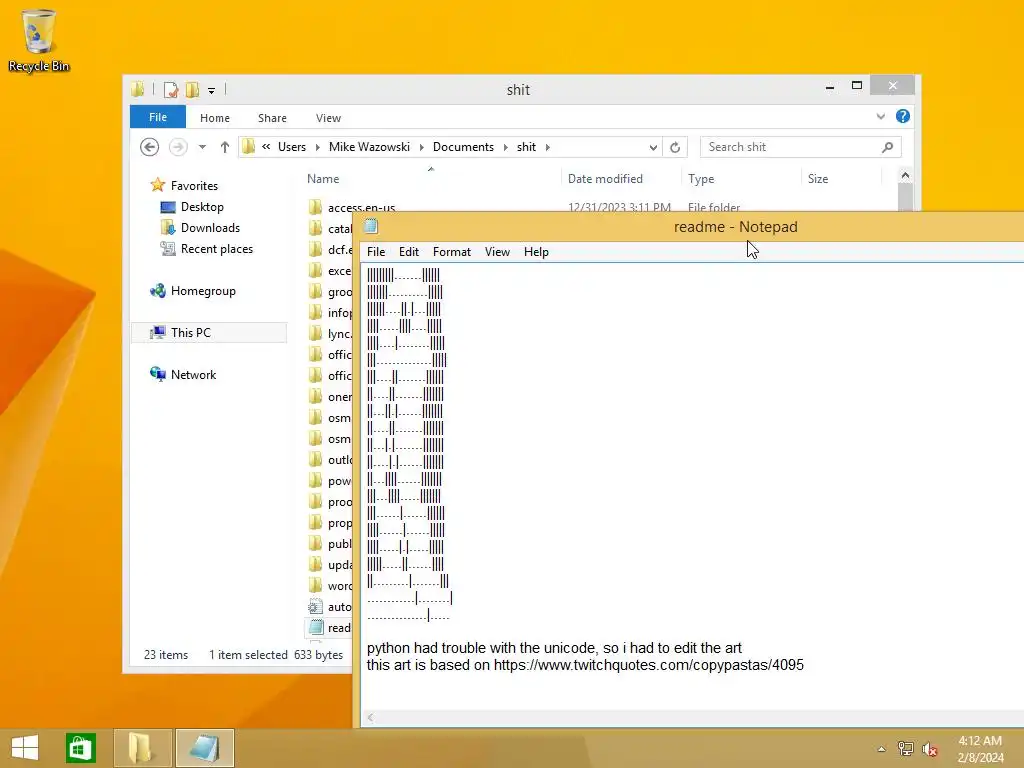Open Customize Quick Access Toolbar dropdown
The width and height of the screenshot is (1024, 768).
[x=212, y=91]
